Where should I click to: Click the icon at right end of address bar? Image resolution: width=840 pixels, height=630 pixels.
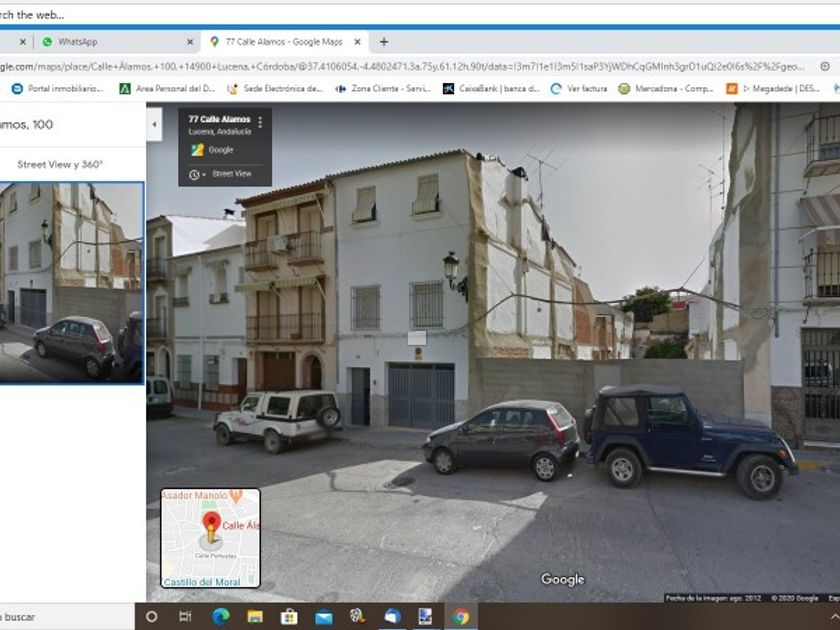point(825,66)
